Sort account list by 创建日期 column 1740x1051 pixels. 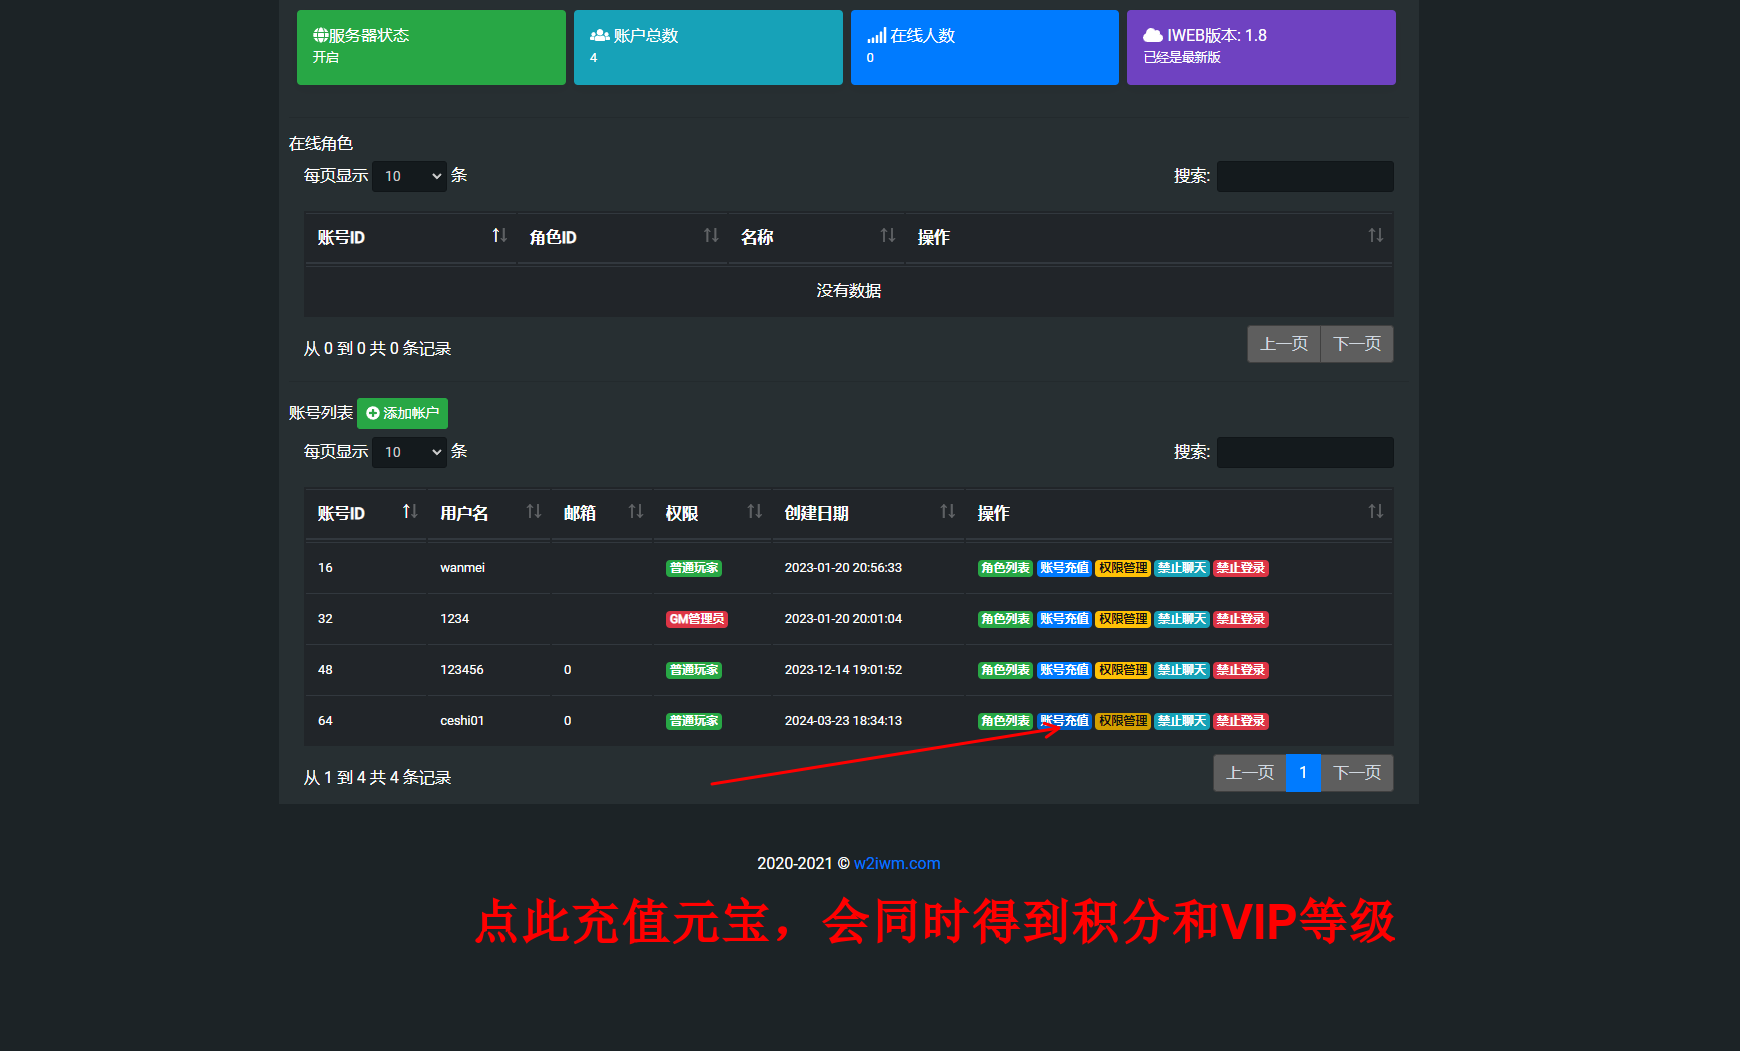868,513
